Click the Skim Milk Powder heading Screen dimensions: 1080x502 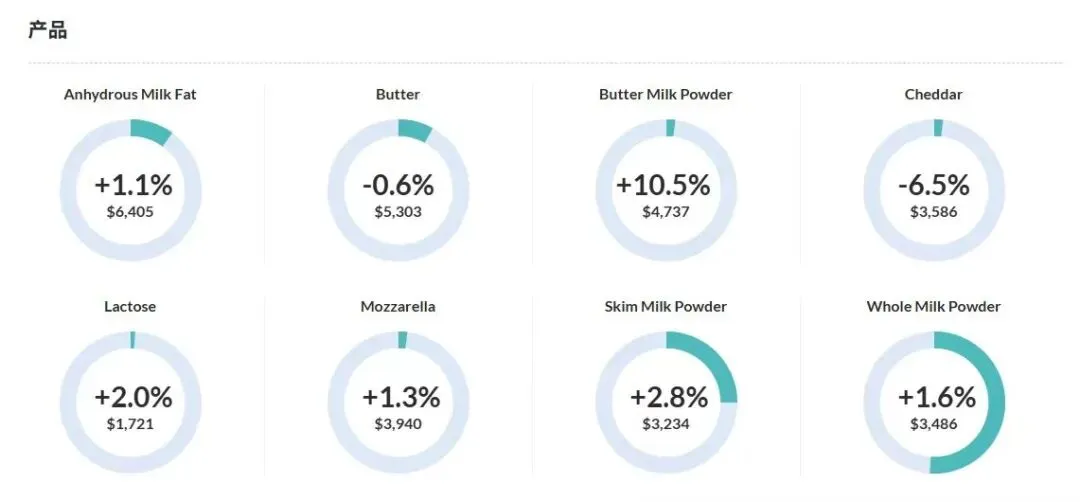pyautogui.click(x=666, y=306)
